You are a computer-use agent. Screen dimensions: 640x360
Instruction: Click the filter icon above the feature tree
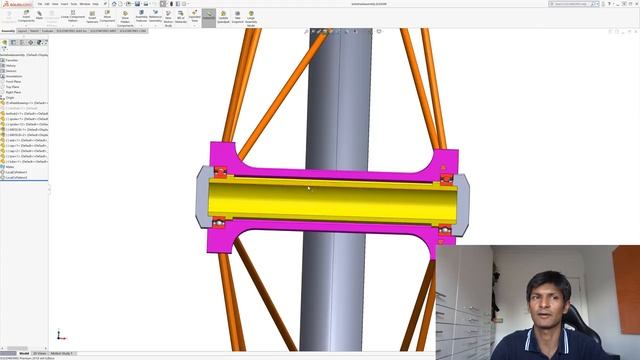click(x=4, y=49)
